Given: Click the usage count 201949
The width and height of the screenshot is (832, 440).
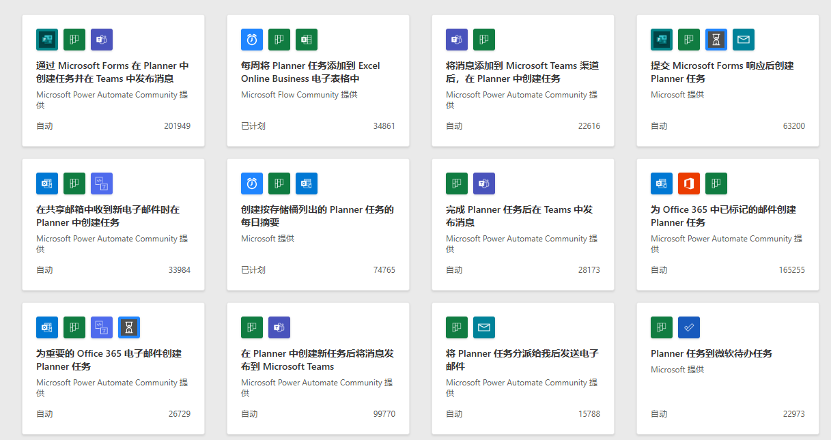Looking at the screenshot, I should (177, 126).
